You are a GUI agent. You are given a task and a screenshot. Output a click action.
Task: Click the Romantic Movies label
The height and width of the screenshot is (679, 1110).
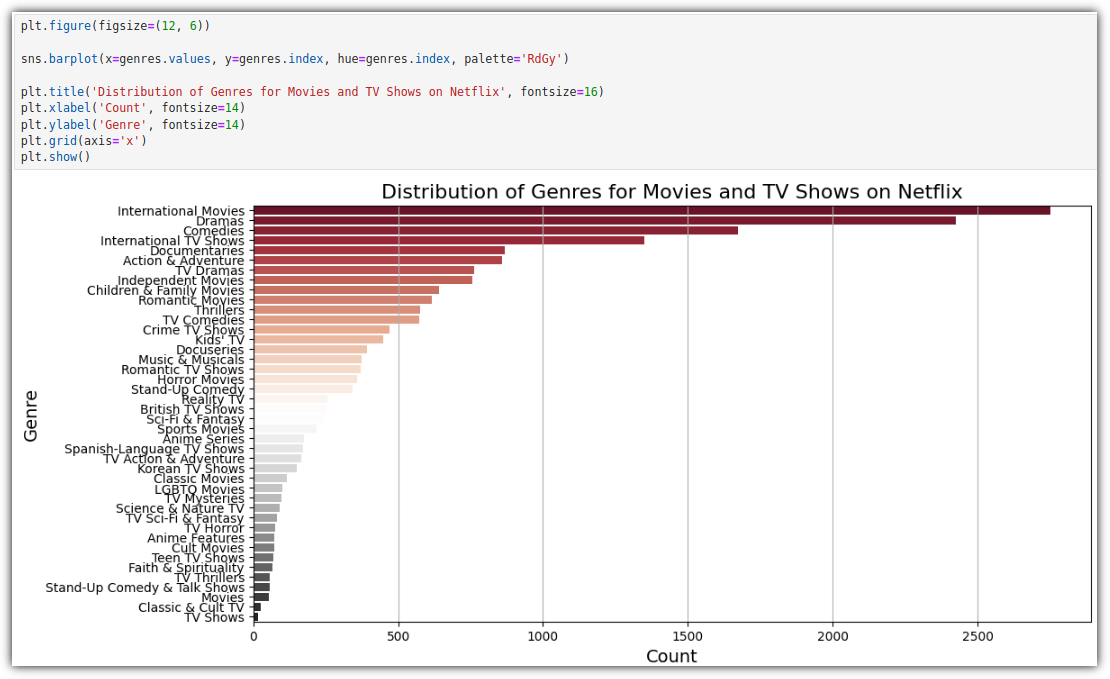tap(190, 300)
